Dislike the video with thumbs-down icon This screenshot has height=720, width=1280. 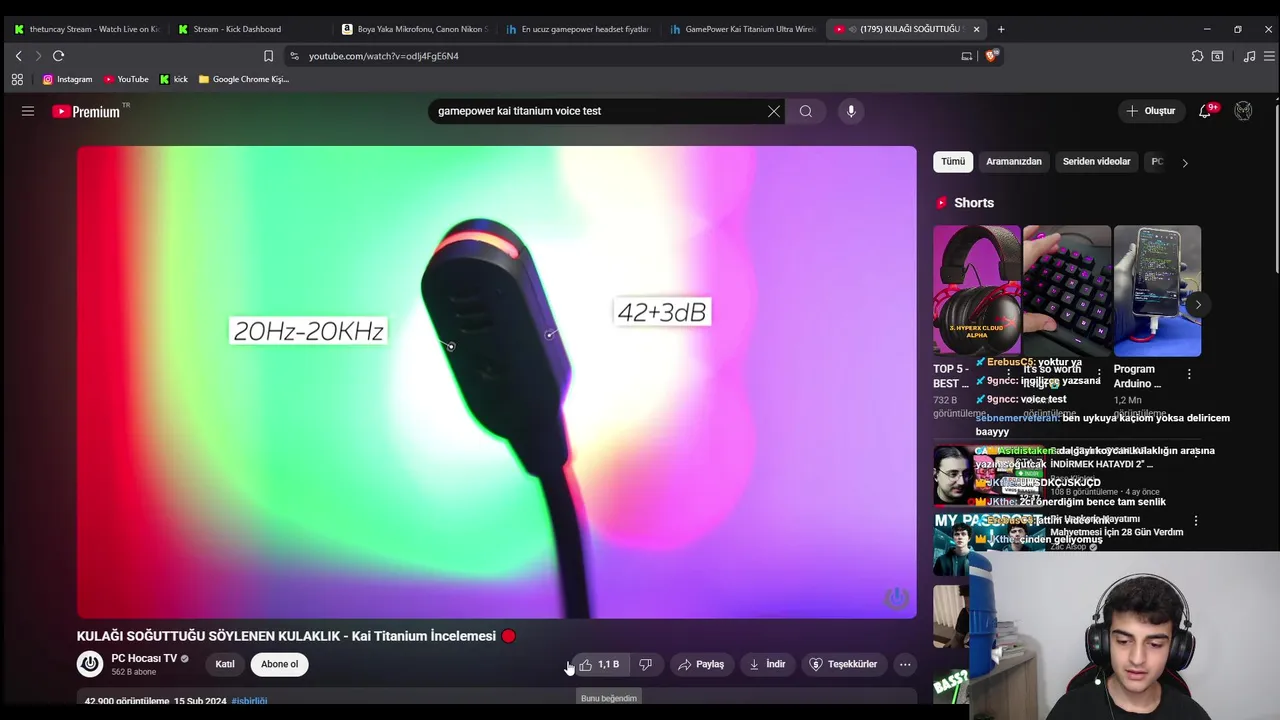click(x=645, y=664)
